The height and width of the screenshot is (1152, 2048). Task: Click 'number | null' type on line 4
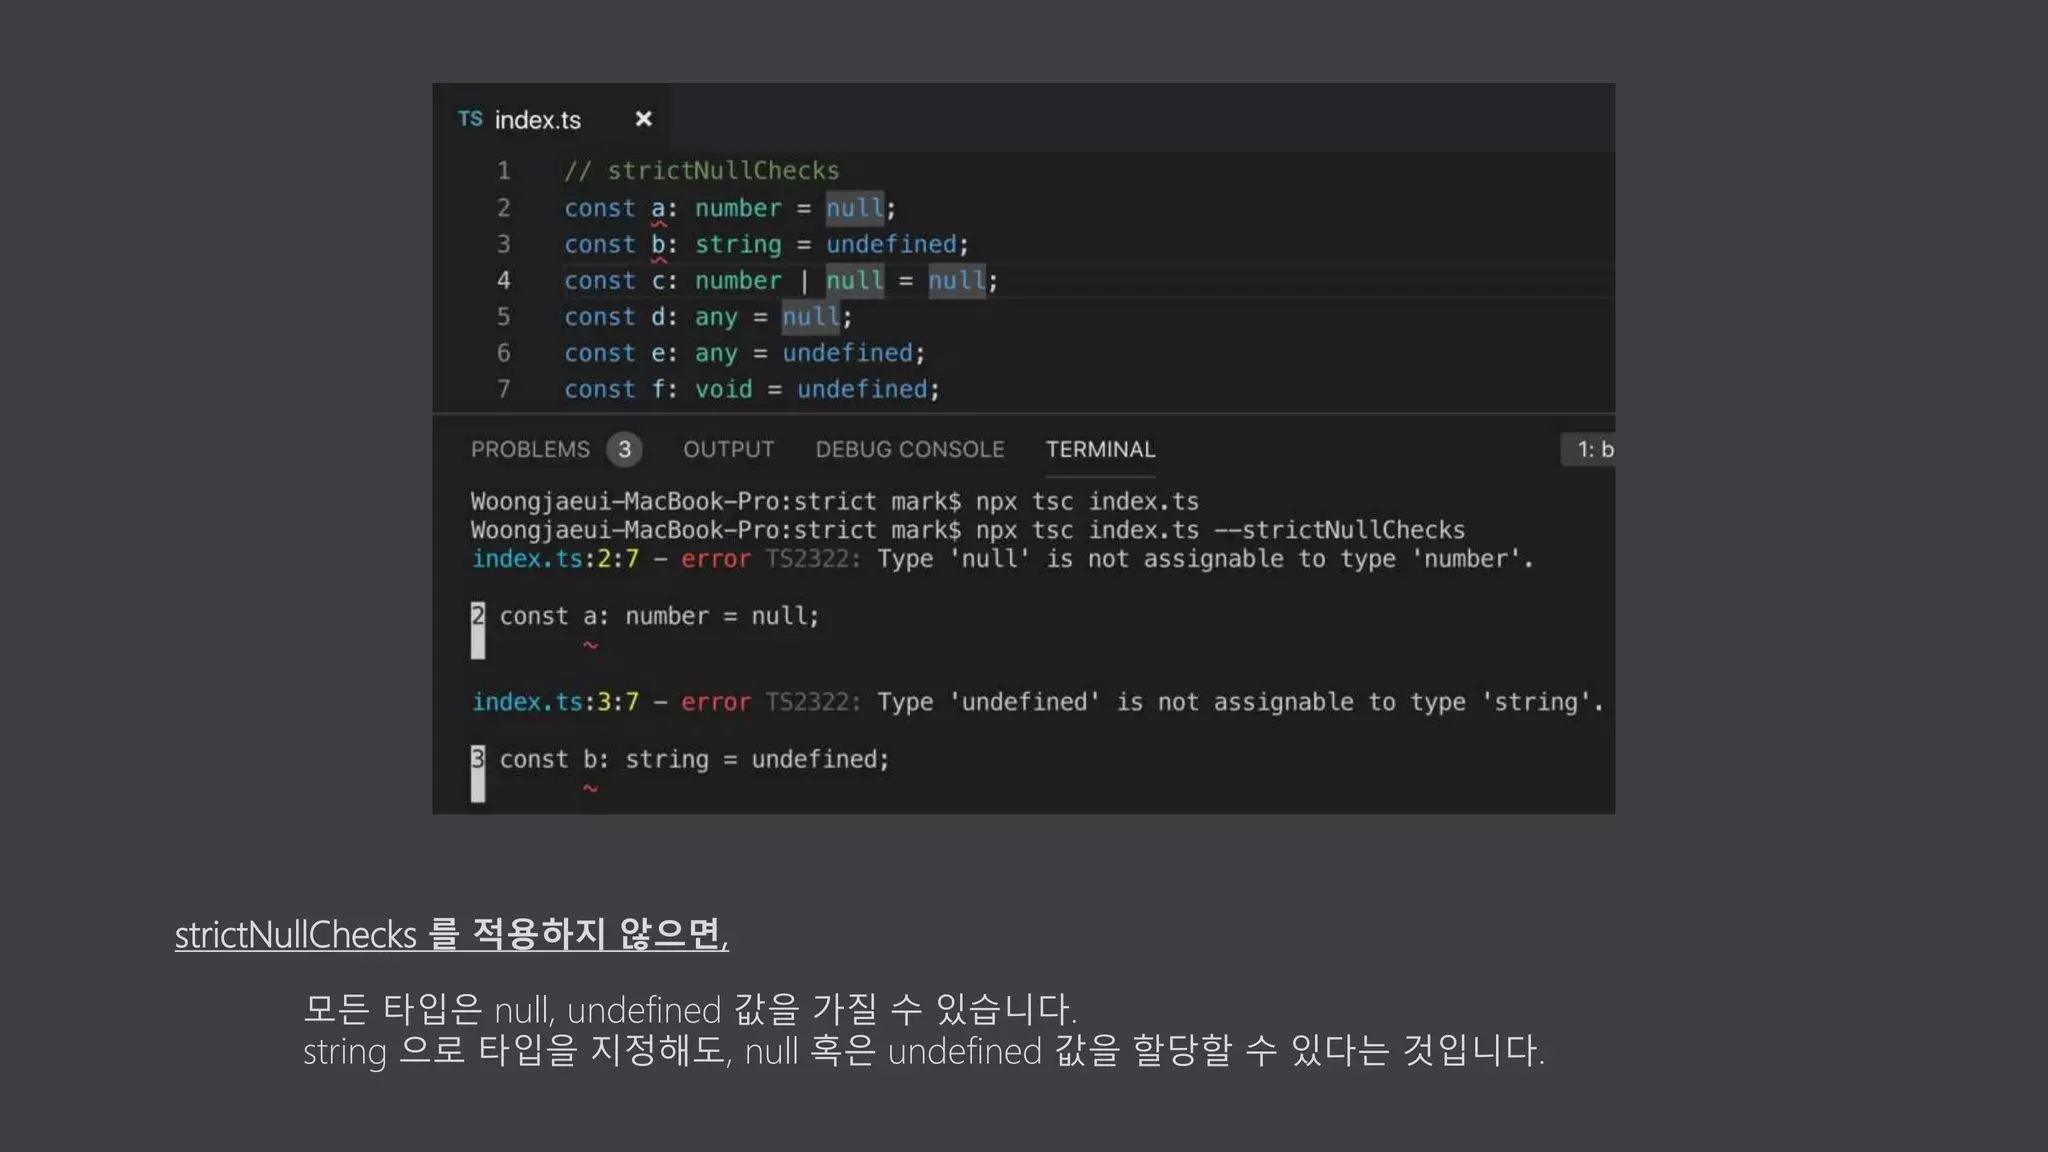[789, 281]
